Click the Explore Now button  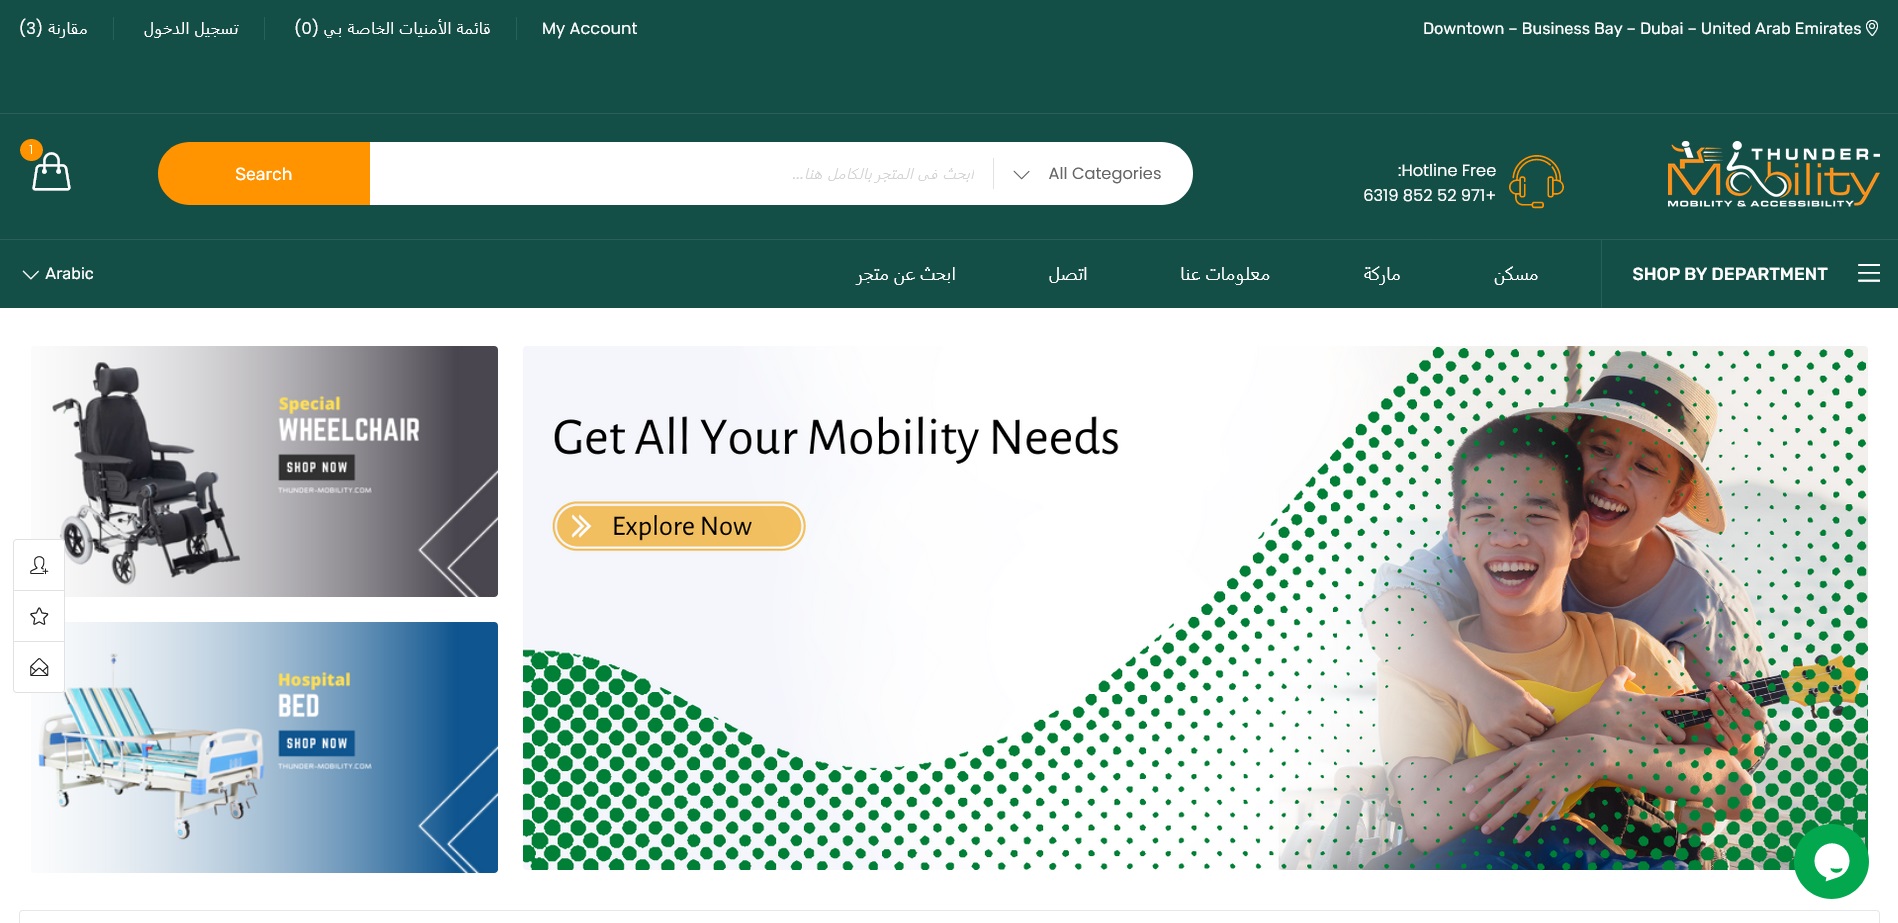tap(679, 526)
